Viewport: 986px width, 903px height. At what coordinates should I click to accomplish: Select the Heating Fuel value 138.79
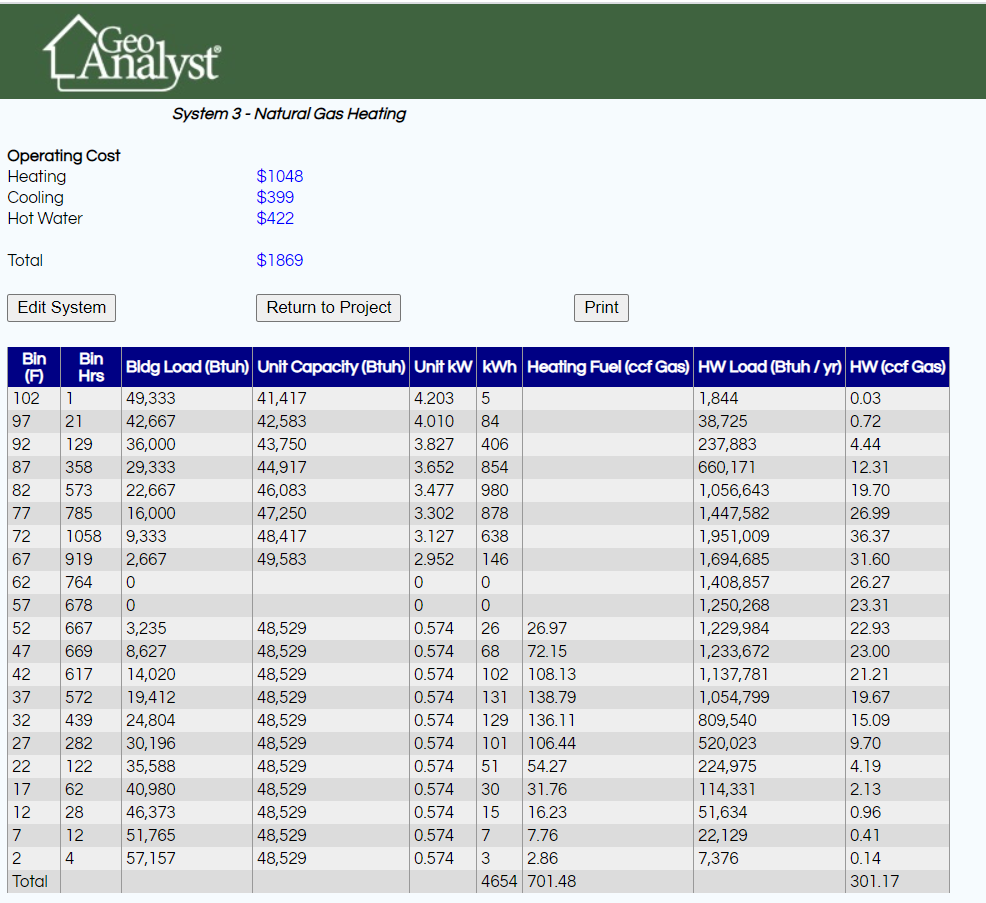(551, 697)
